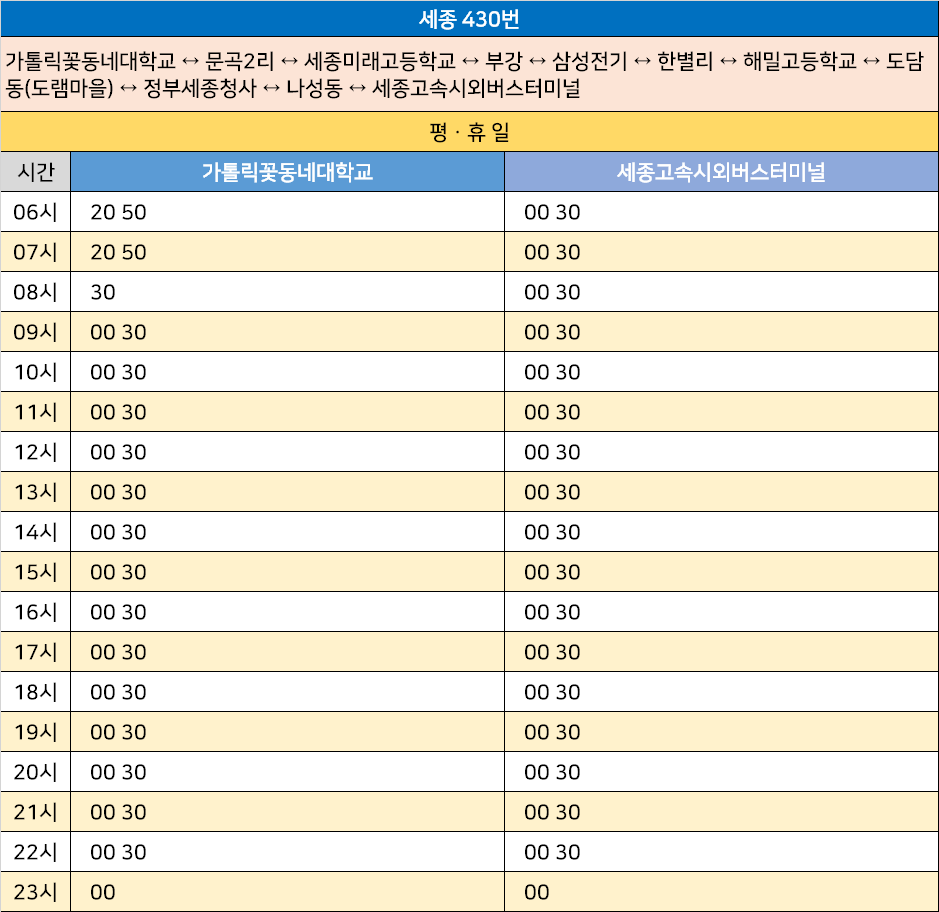Image resolution: width=939 pixels, height=912 pixels.
Task: Click terminal departures '00 30' in 16시 row
Action: click(x=552, y=613)
